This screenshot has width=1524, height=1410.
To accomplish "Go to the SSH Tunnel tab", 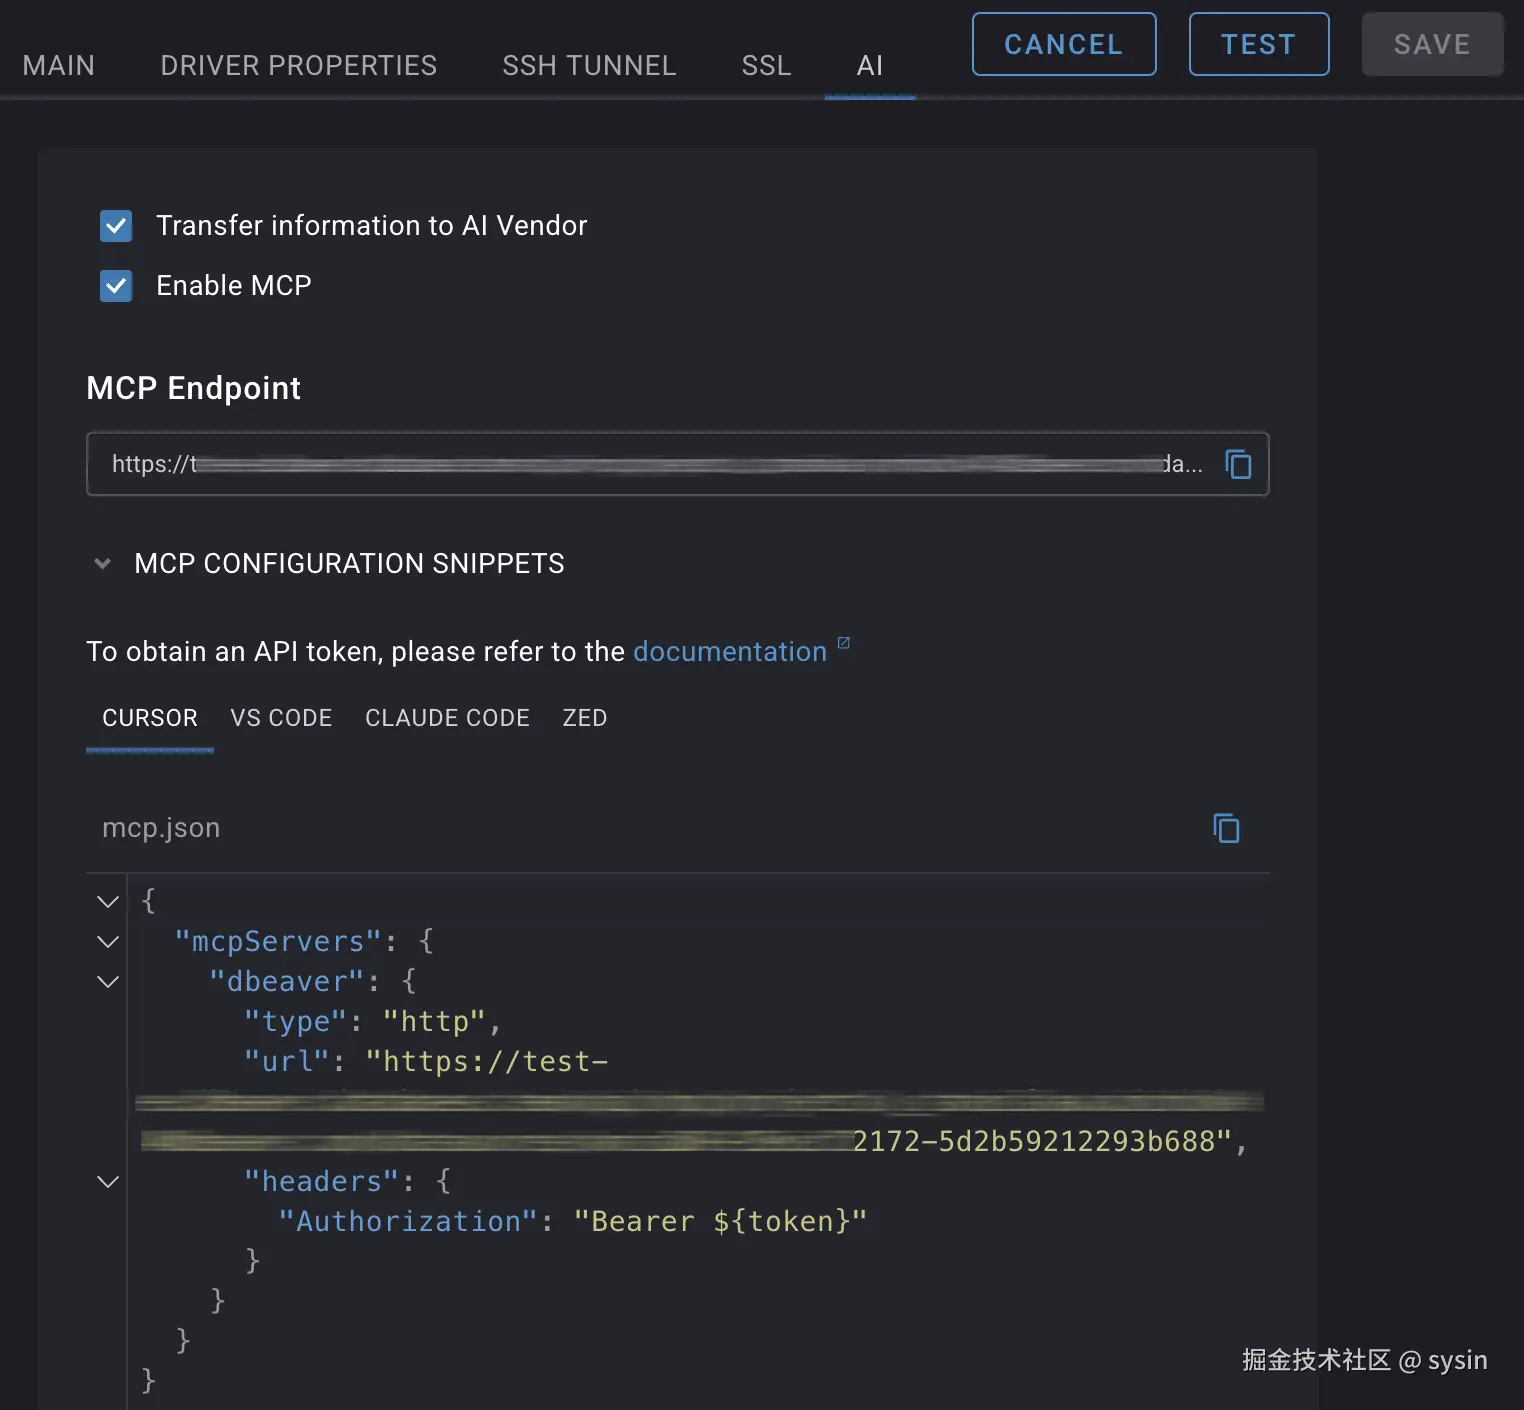I will click(589, 66).
